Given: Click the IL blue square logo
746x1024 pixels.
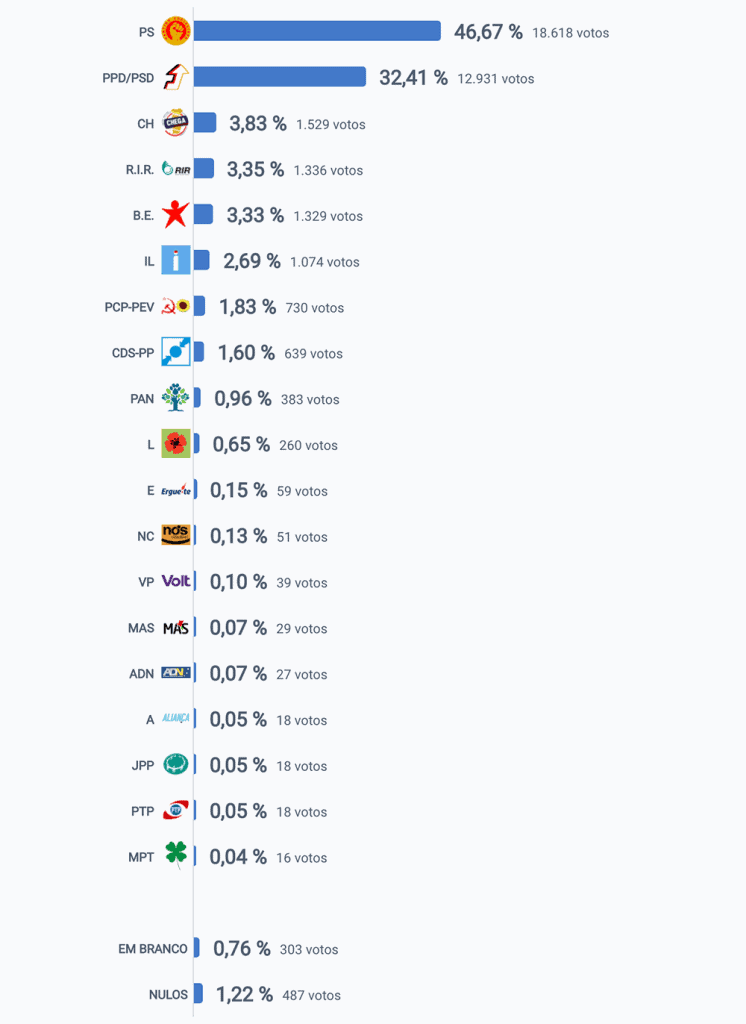Looking at the screenshot, I should pos(176,260).
